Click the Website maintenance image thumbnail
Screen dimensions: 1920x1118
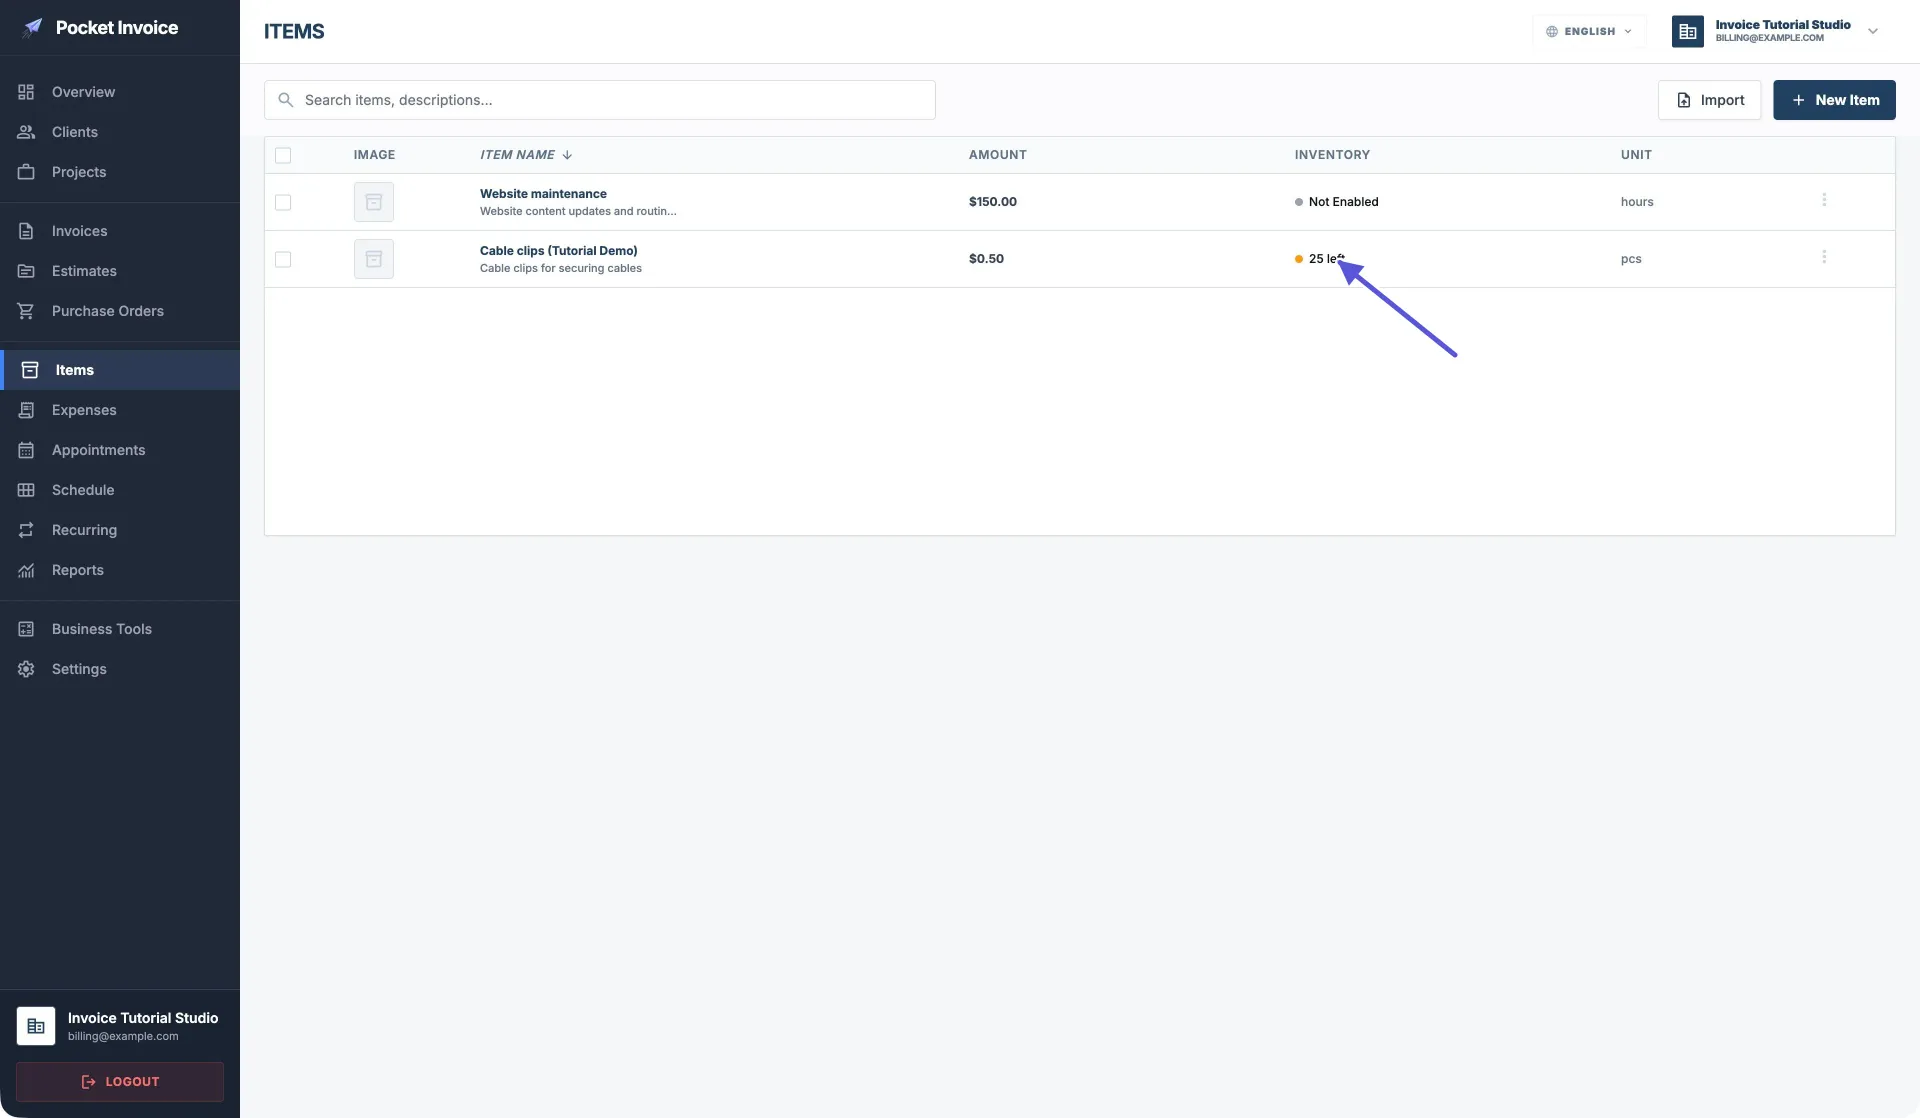(x=374, y=202)
